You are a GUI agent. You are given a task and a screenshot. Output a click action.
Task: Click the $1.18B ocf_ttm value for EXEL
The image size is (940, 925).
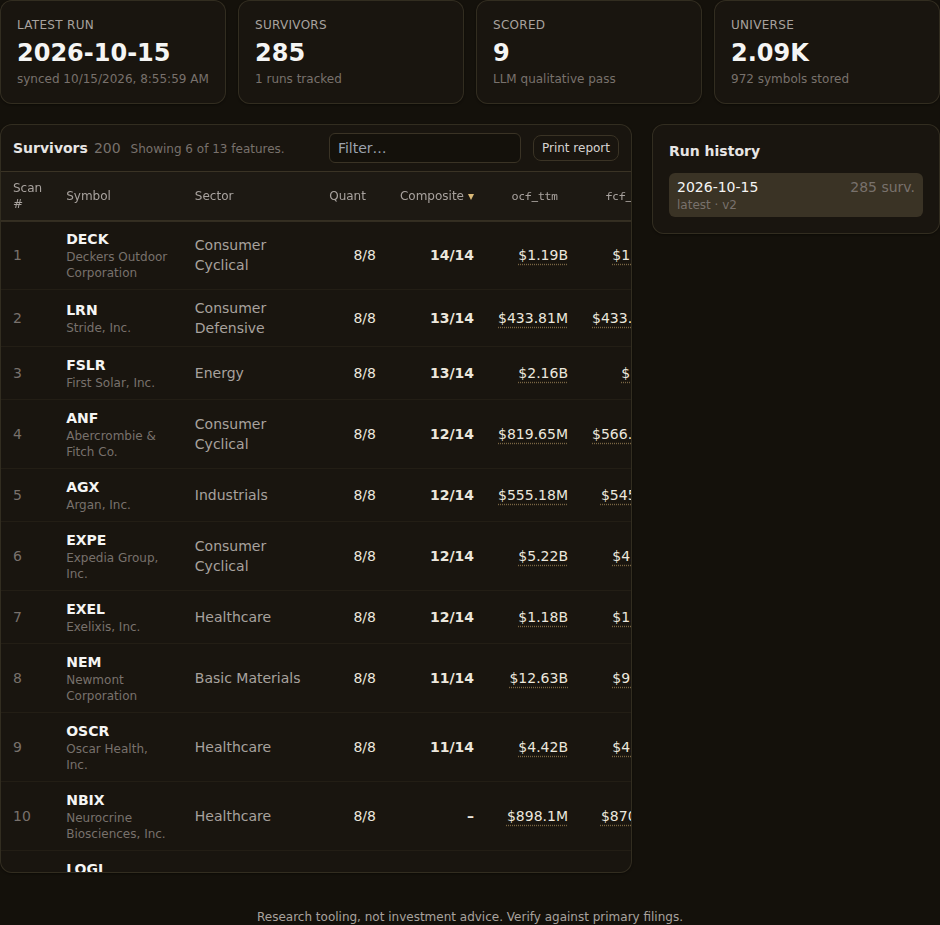(543, 617)
